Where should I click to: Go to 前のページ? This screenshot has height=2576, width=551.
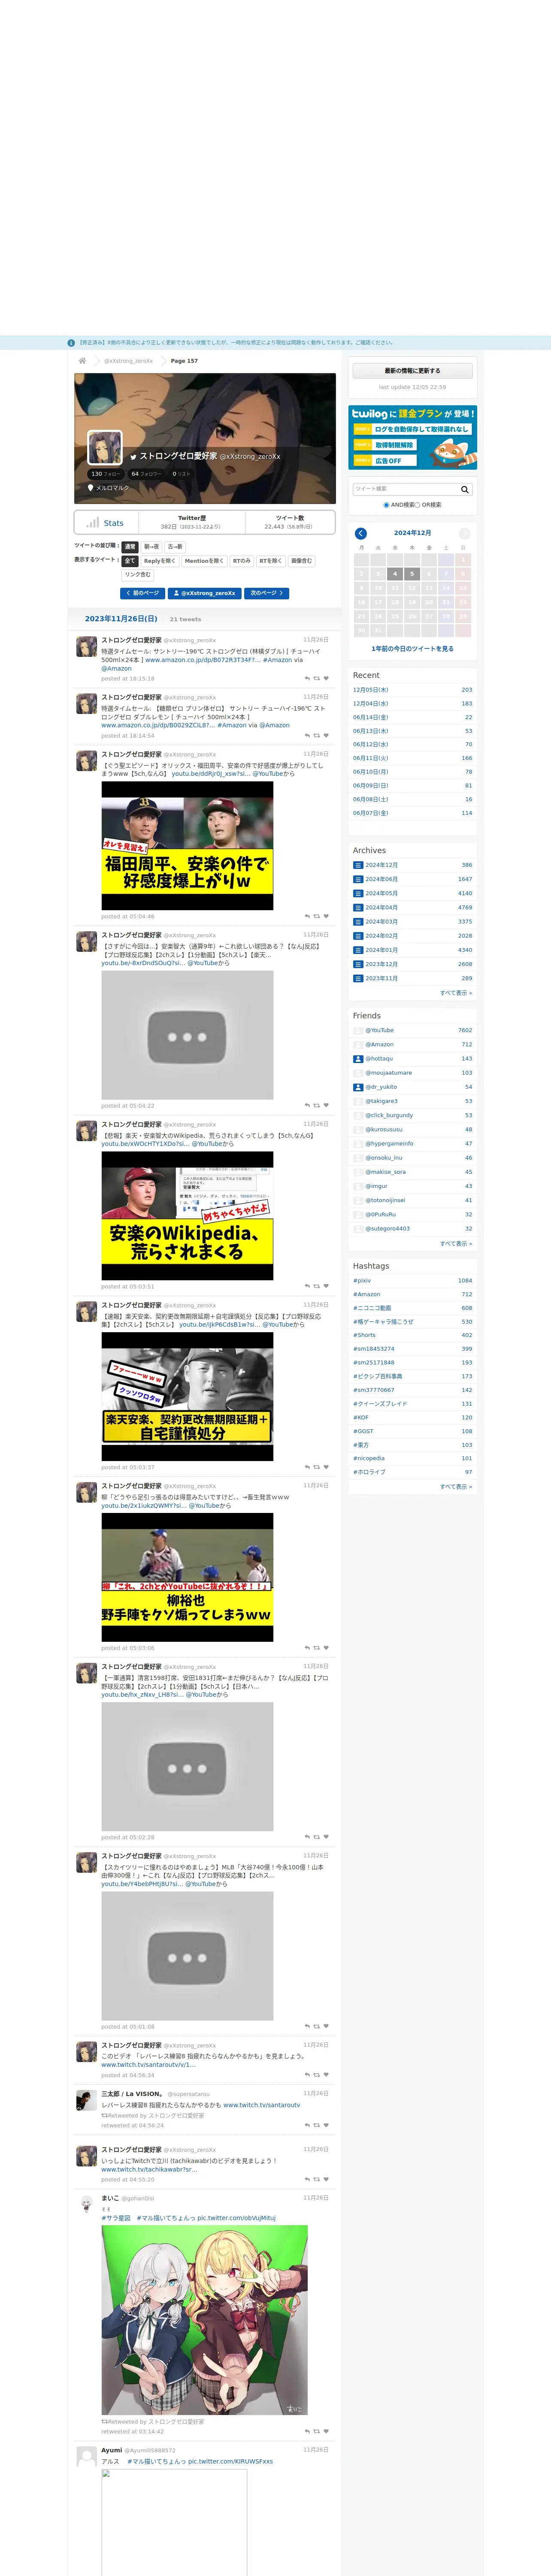click(x=143, y=593)
